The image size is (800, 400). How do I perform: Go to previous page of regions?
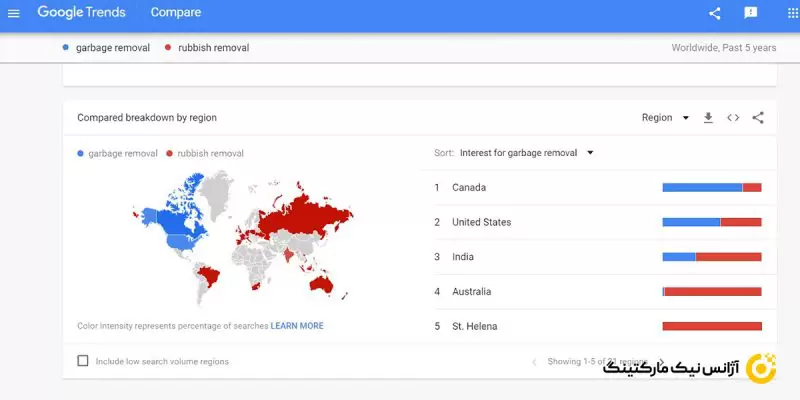(534, 362)
